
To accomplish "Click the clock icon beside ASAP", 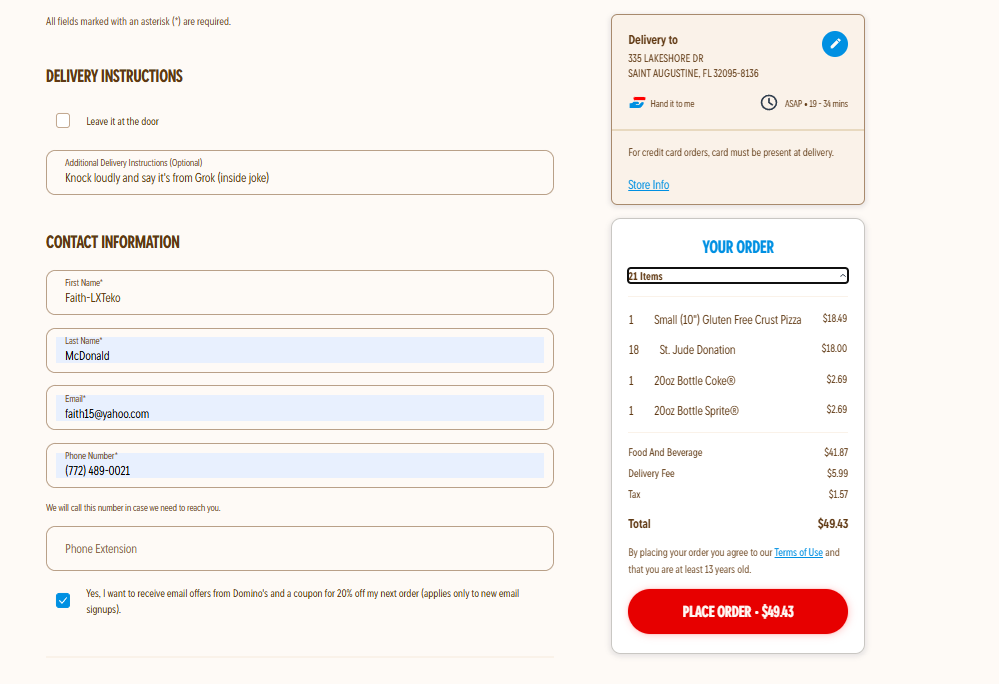I will 768,103.
